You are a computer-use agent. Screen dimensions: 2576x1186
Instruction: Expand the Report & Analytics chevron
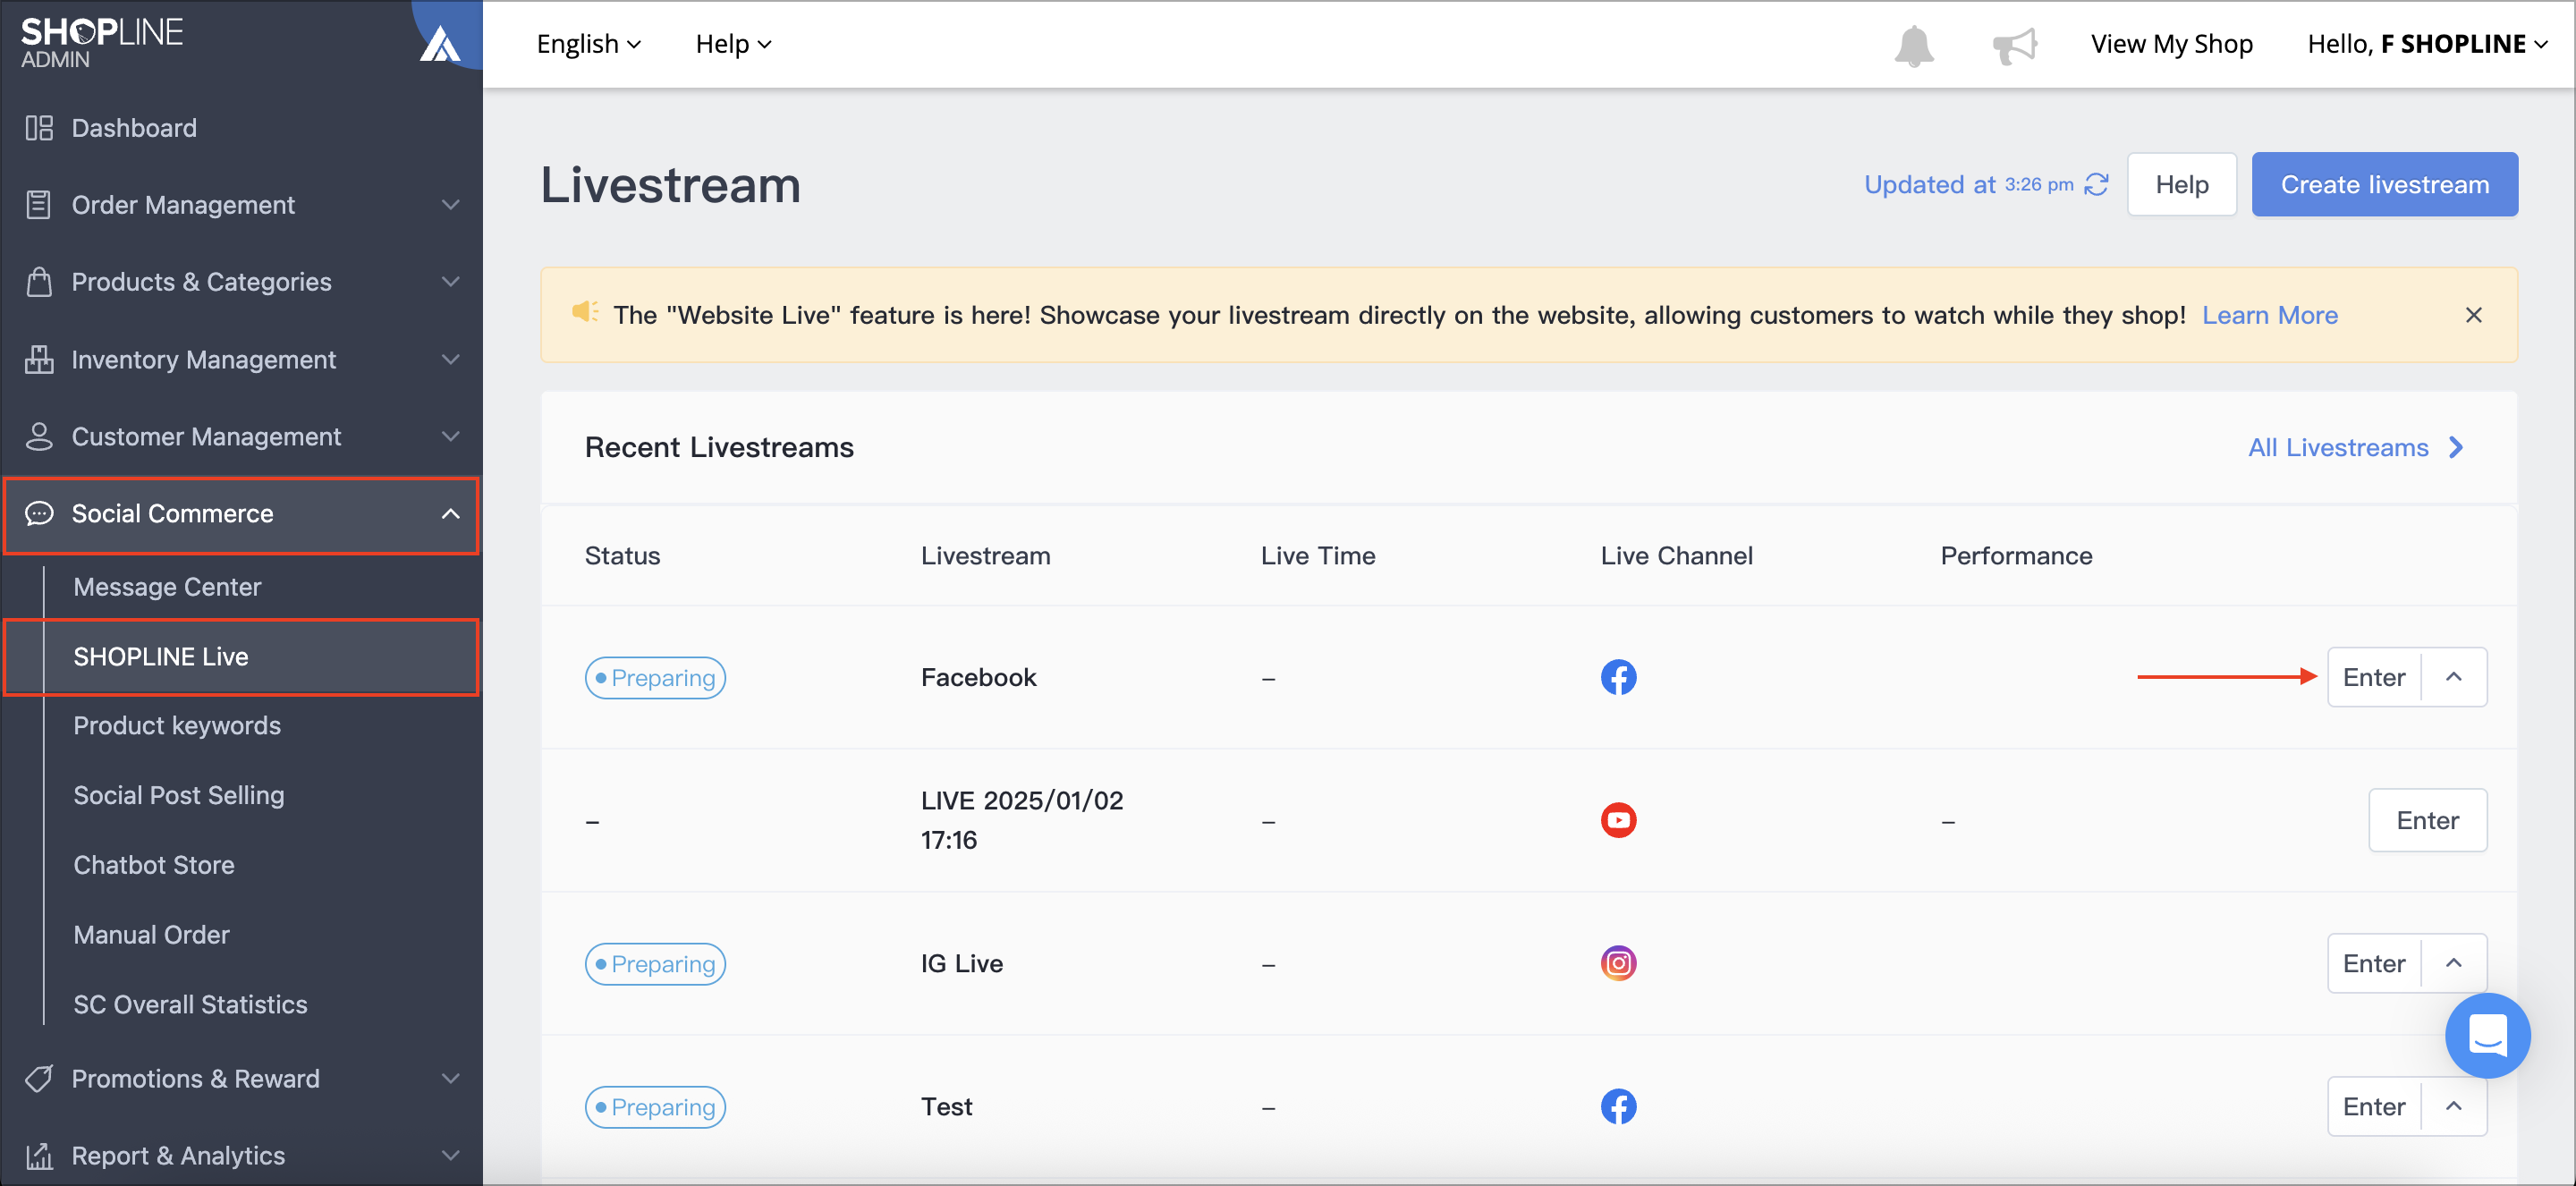451,1155
